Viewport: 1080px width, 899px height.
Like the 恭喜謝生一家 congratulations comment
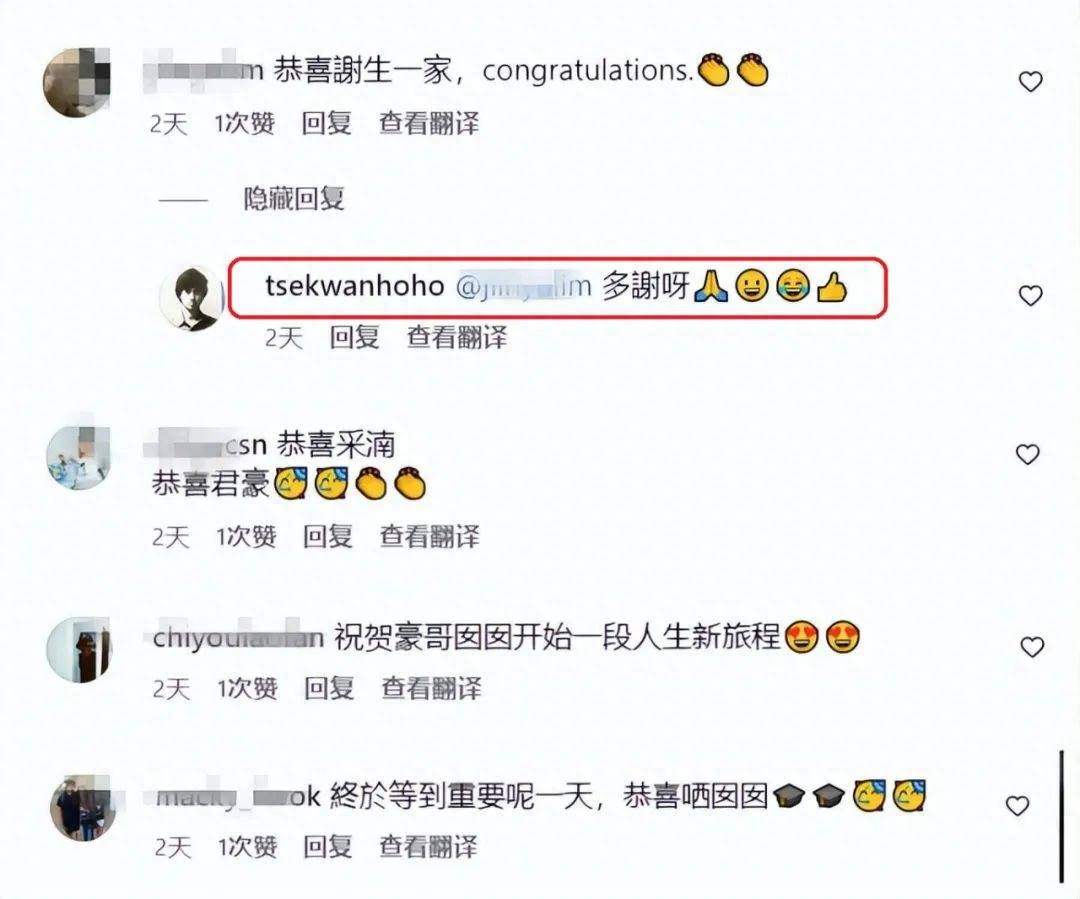point(1030,82)
